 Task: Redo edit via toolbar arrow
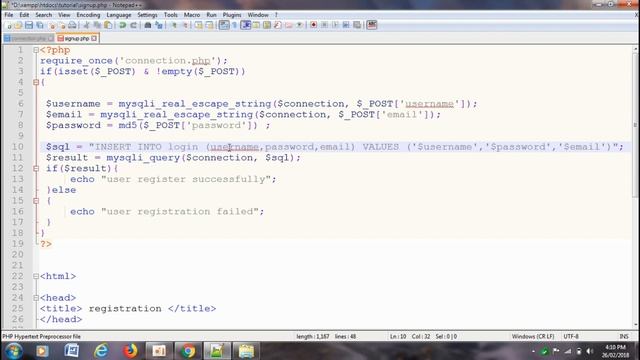pos(133,25)
